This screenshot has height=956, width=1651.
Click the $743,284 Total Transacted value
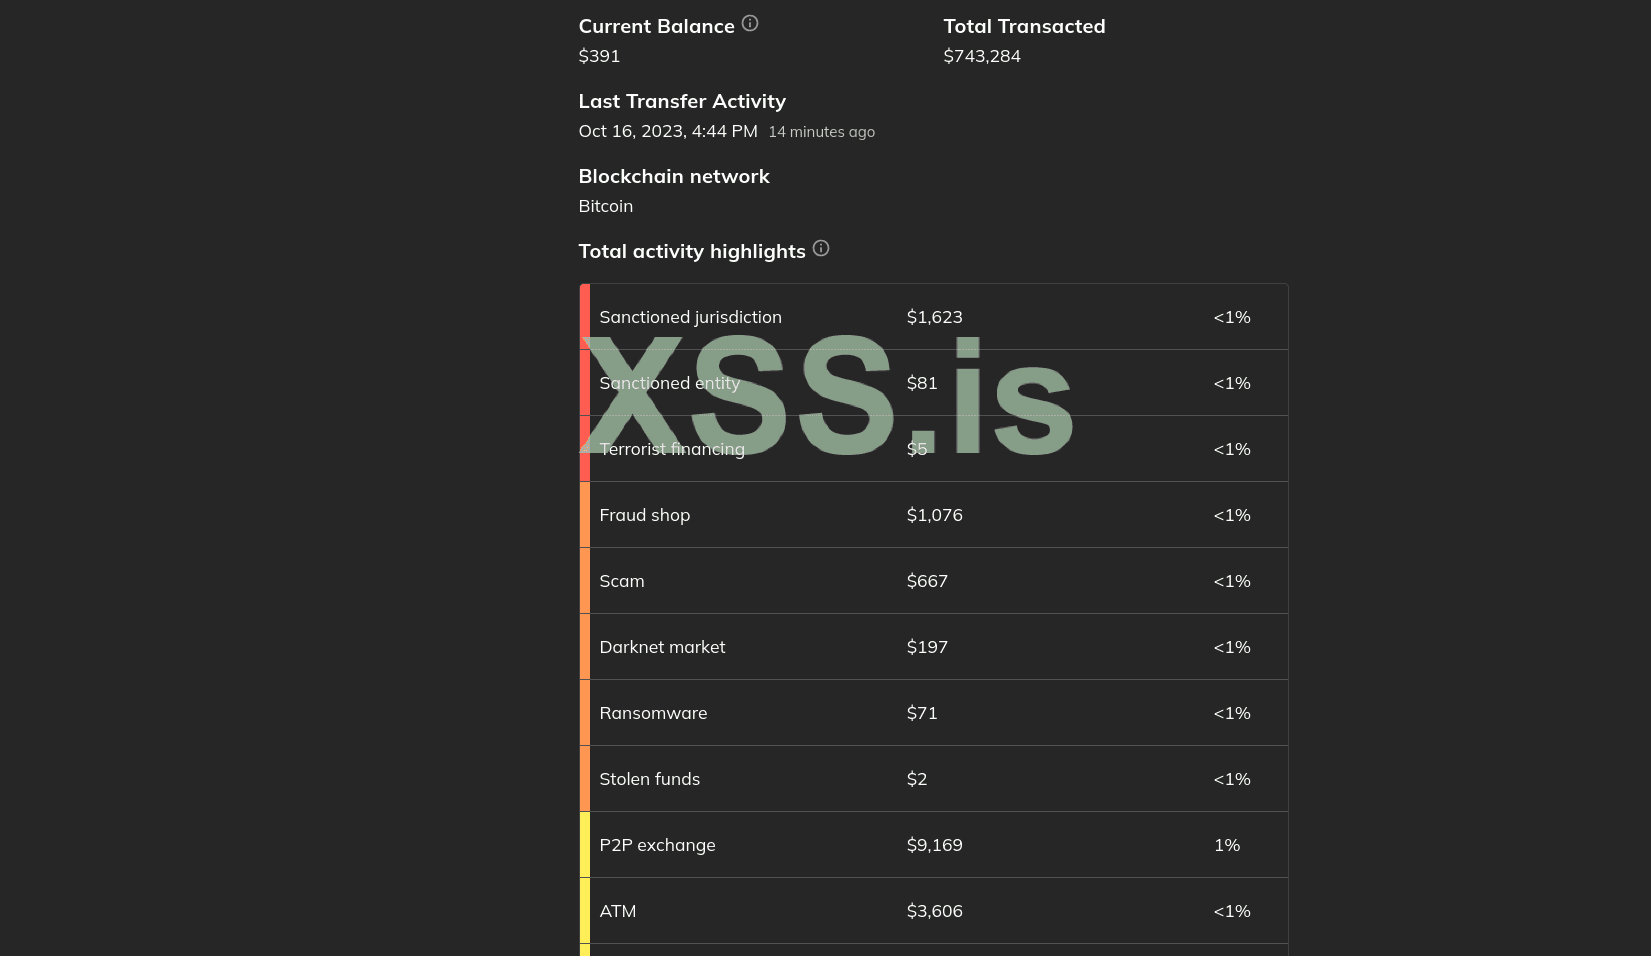pos(982,56)
